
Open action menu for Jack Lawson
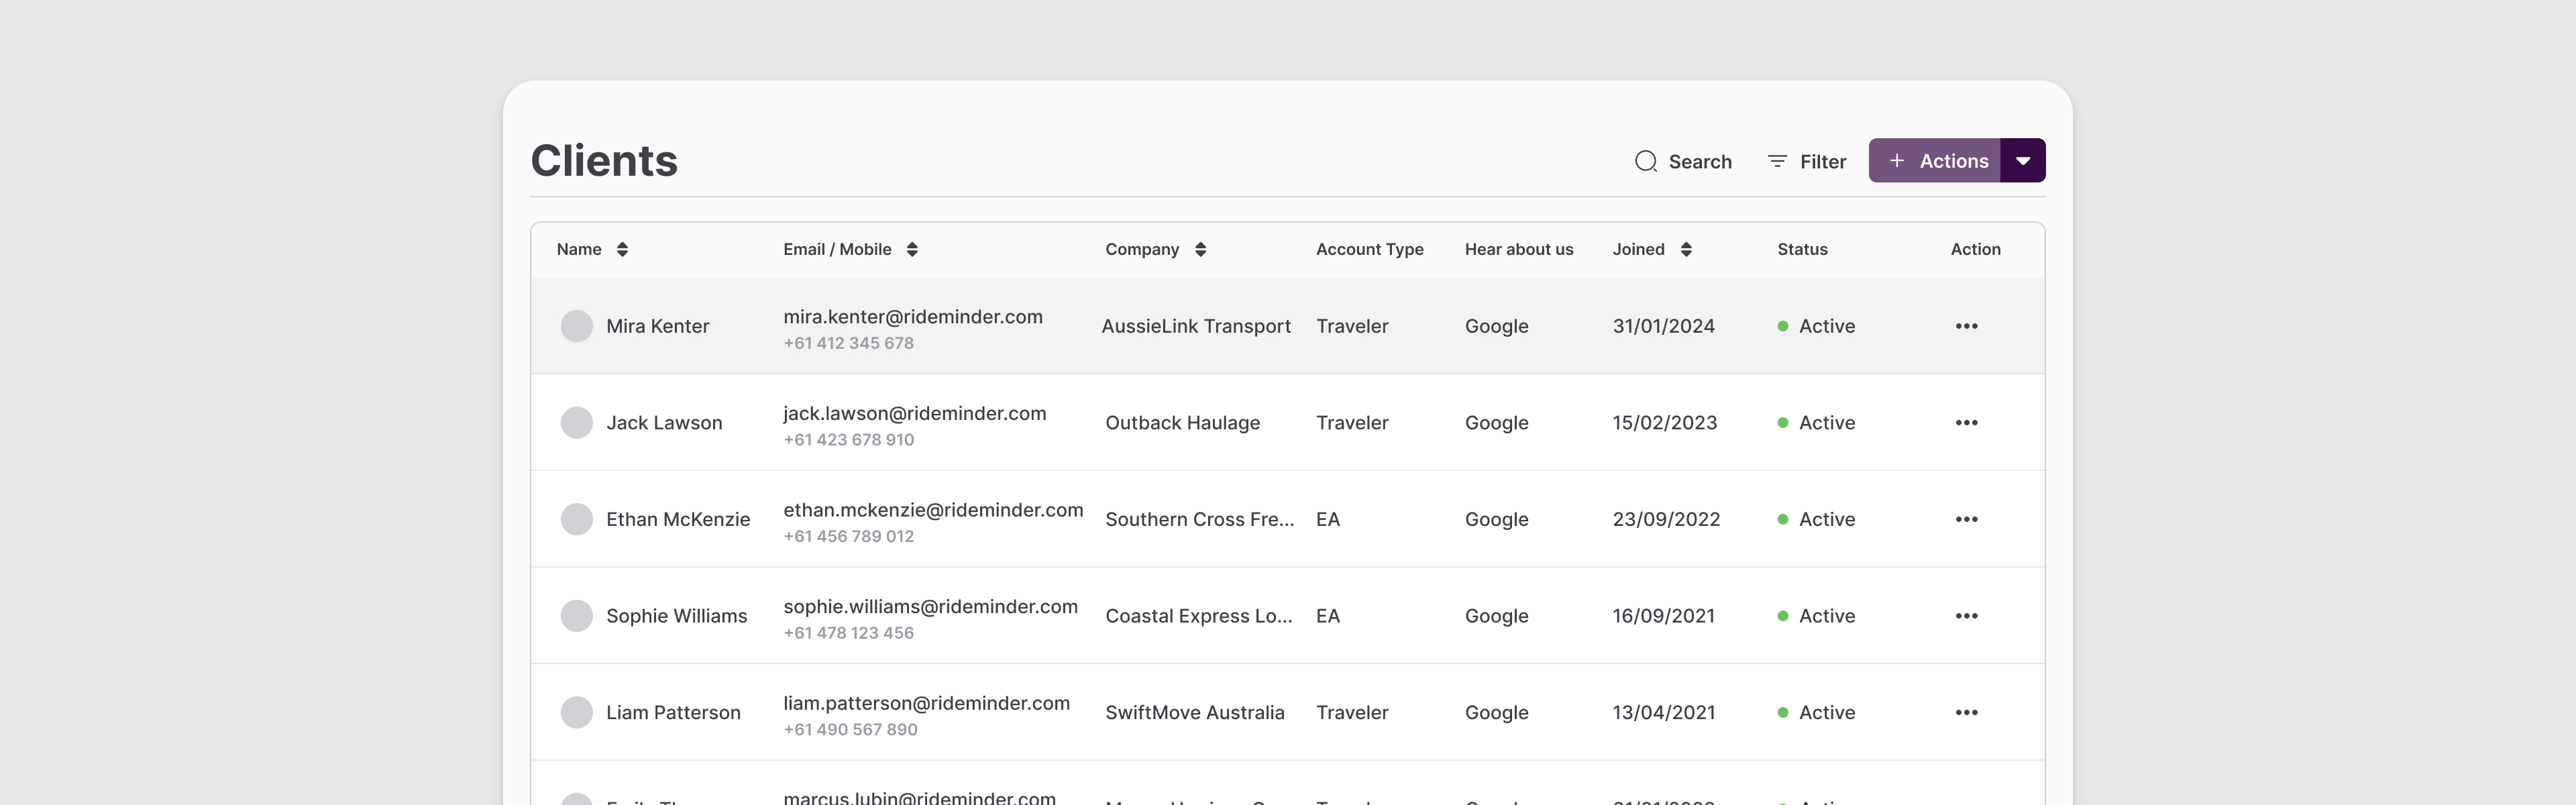pos(1966,423)
